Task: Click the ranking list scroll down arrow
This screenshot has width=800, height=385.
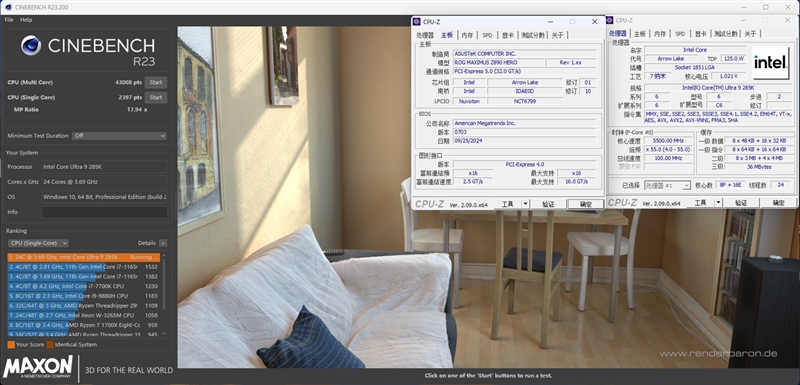Action: [x=164, y=333]
